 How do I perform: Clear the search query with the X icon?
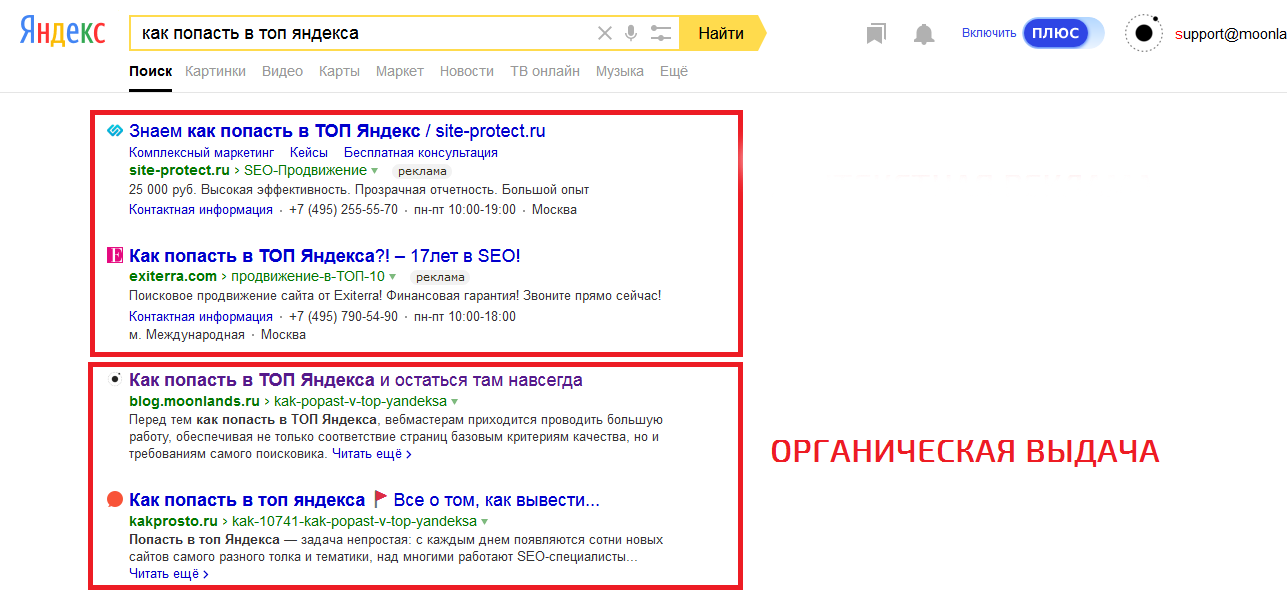[x=604, y=33]
